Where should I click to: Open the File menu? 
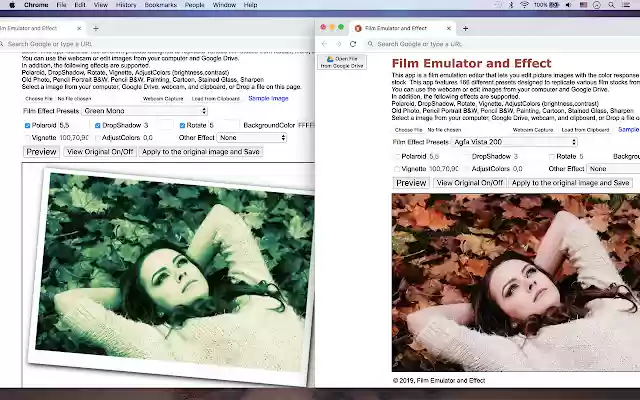pos(61,5)
